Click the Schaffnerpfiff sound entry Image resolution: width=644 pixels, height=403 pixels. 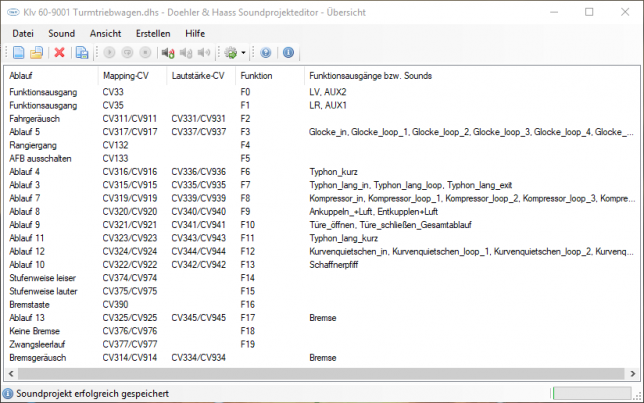[334, 265]
